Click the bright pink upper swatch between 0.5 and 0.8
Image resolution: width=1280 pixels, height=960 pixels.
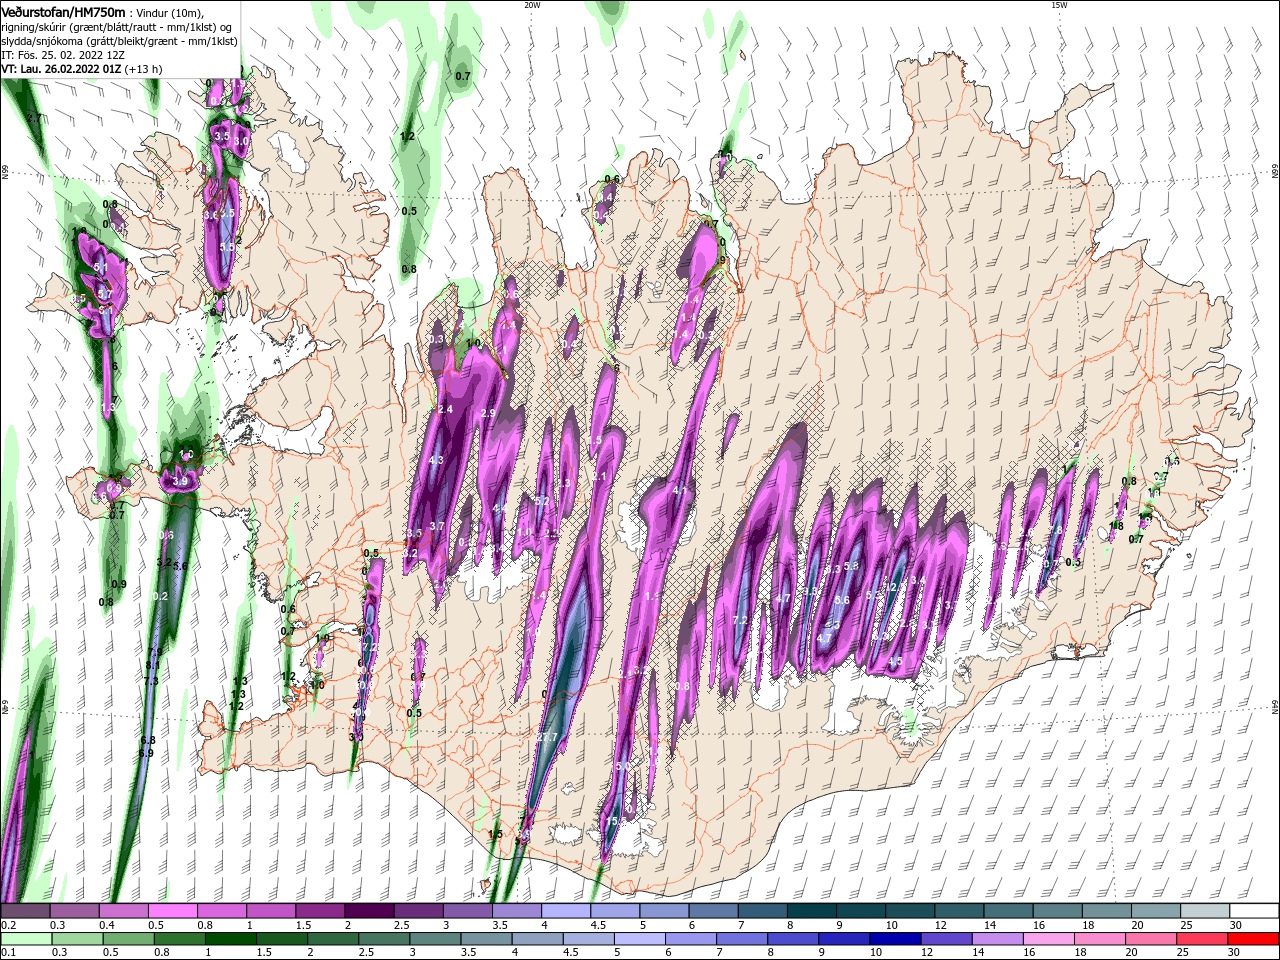[173, 911]
